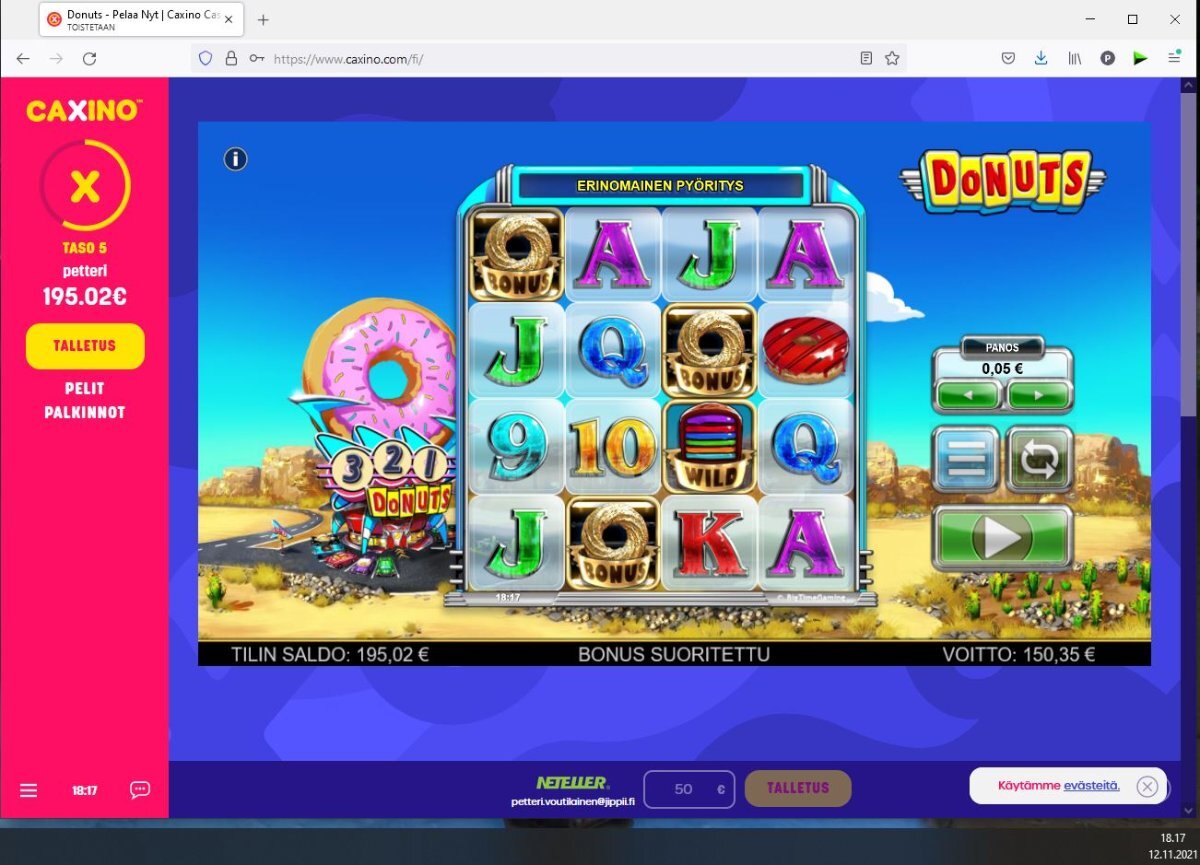Click the deposit amount field showing 50
Screen dimensions: 1200x865
point(689,789)
